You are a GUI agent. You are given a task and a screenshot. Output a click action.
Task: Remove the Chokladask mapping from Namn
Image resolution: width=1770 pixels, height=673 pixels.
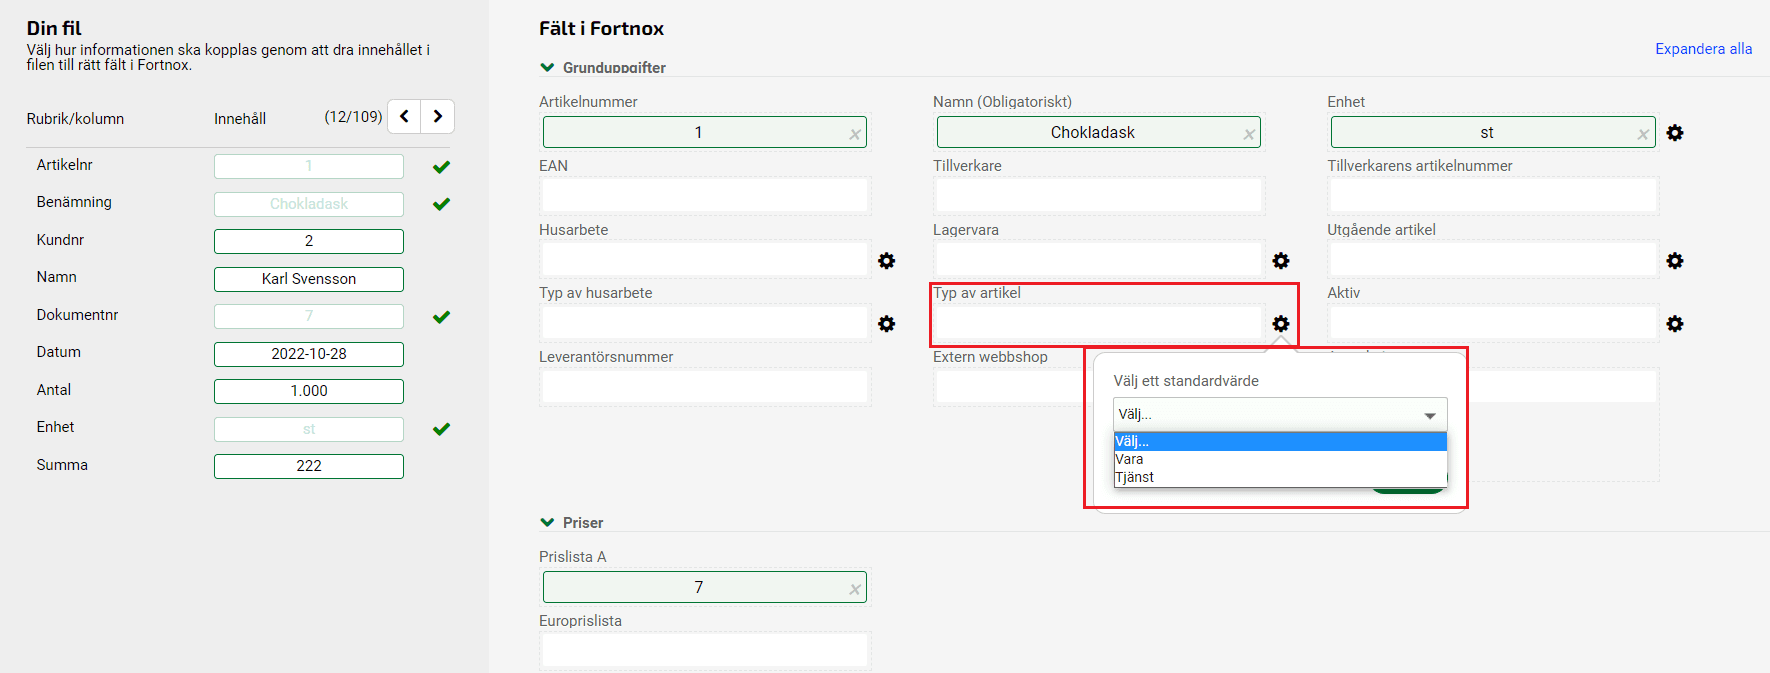click(x=1249, y=134)
